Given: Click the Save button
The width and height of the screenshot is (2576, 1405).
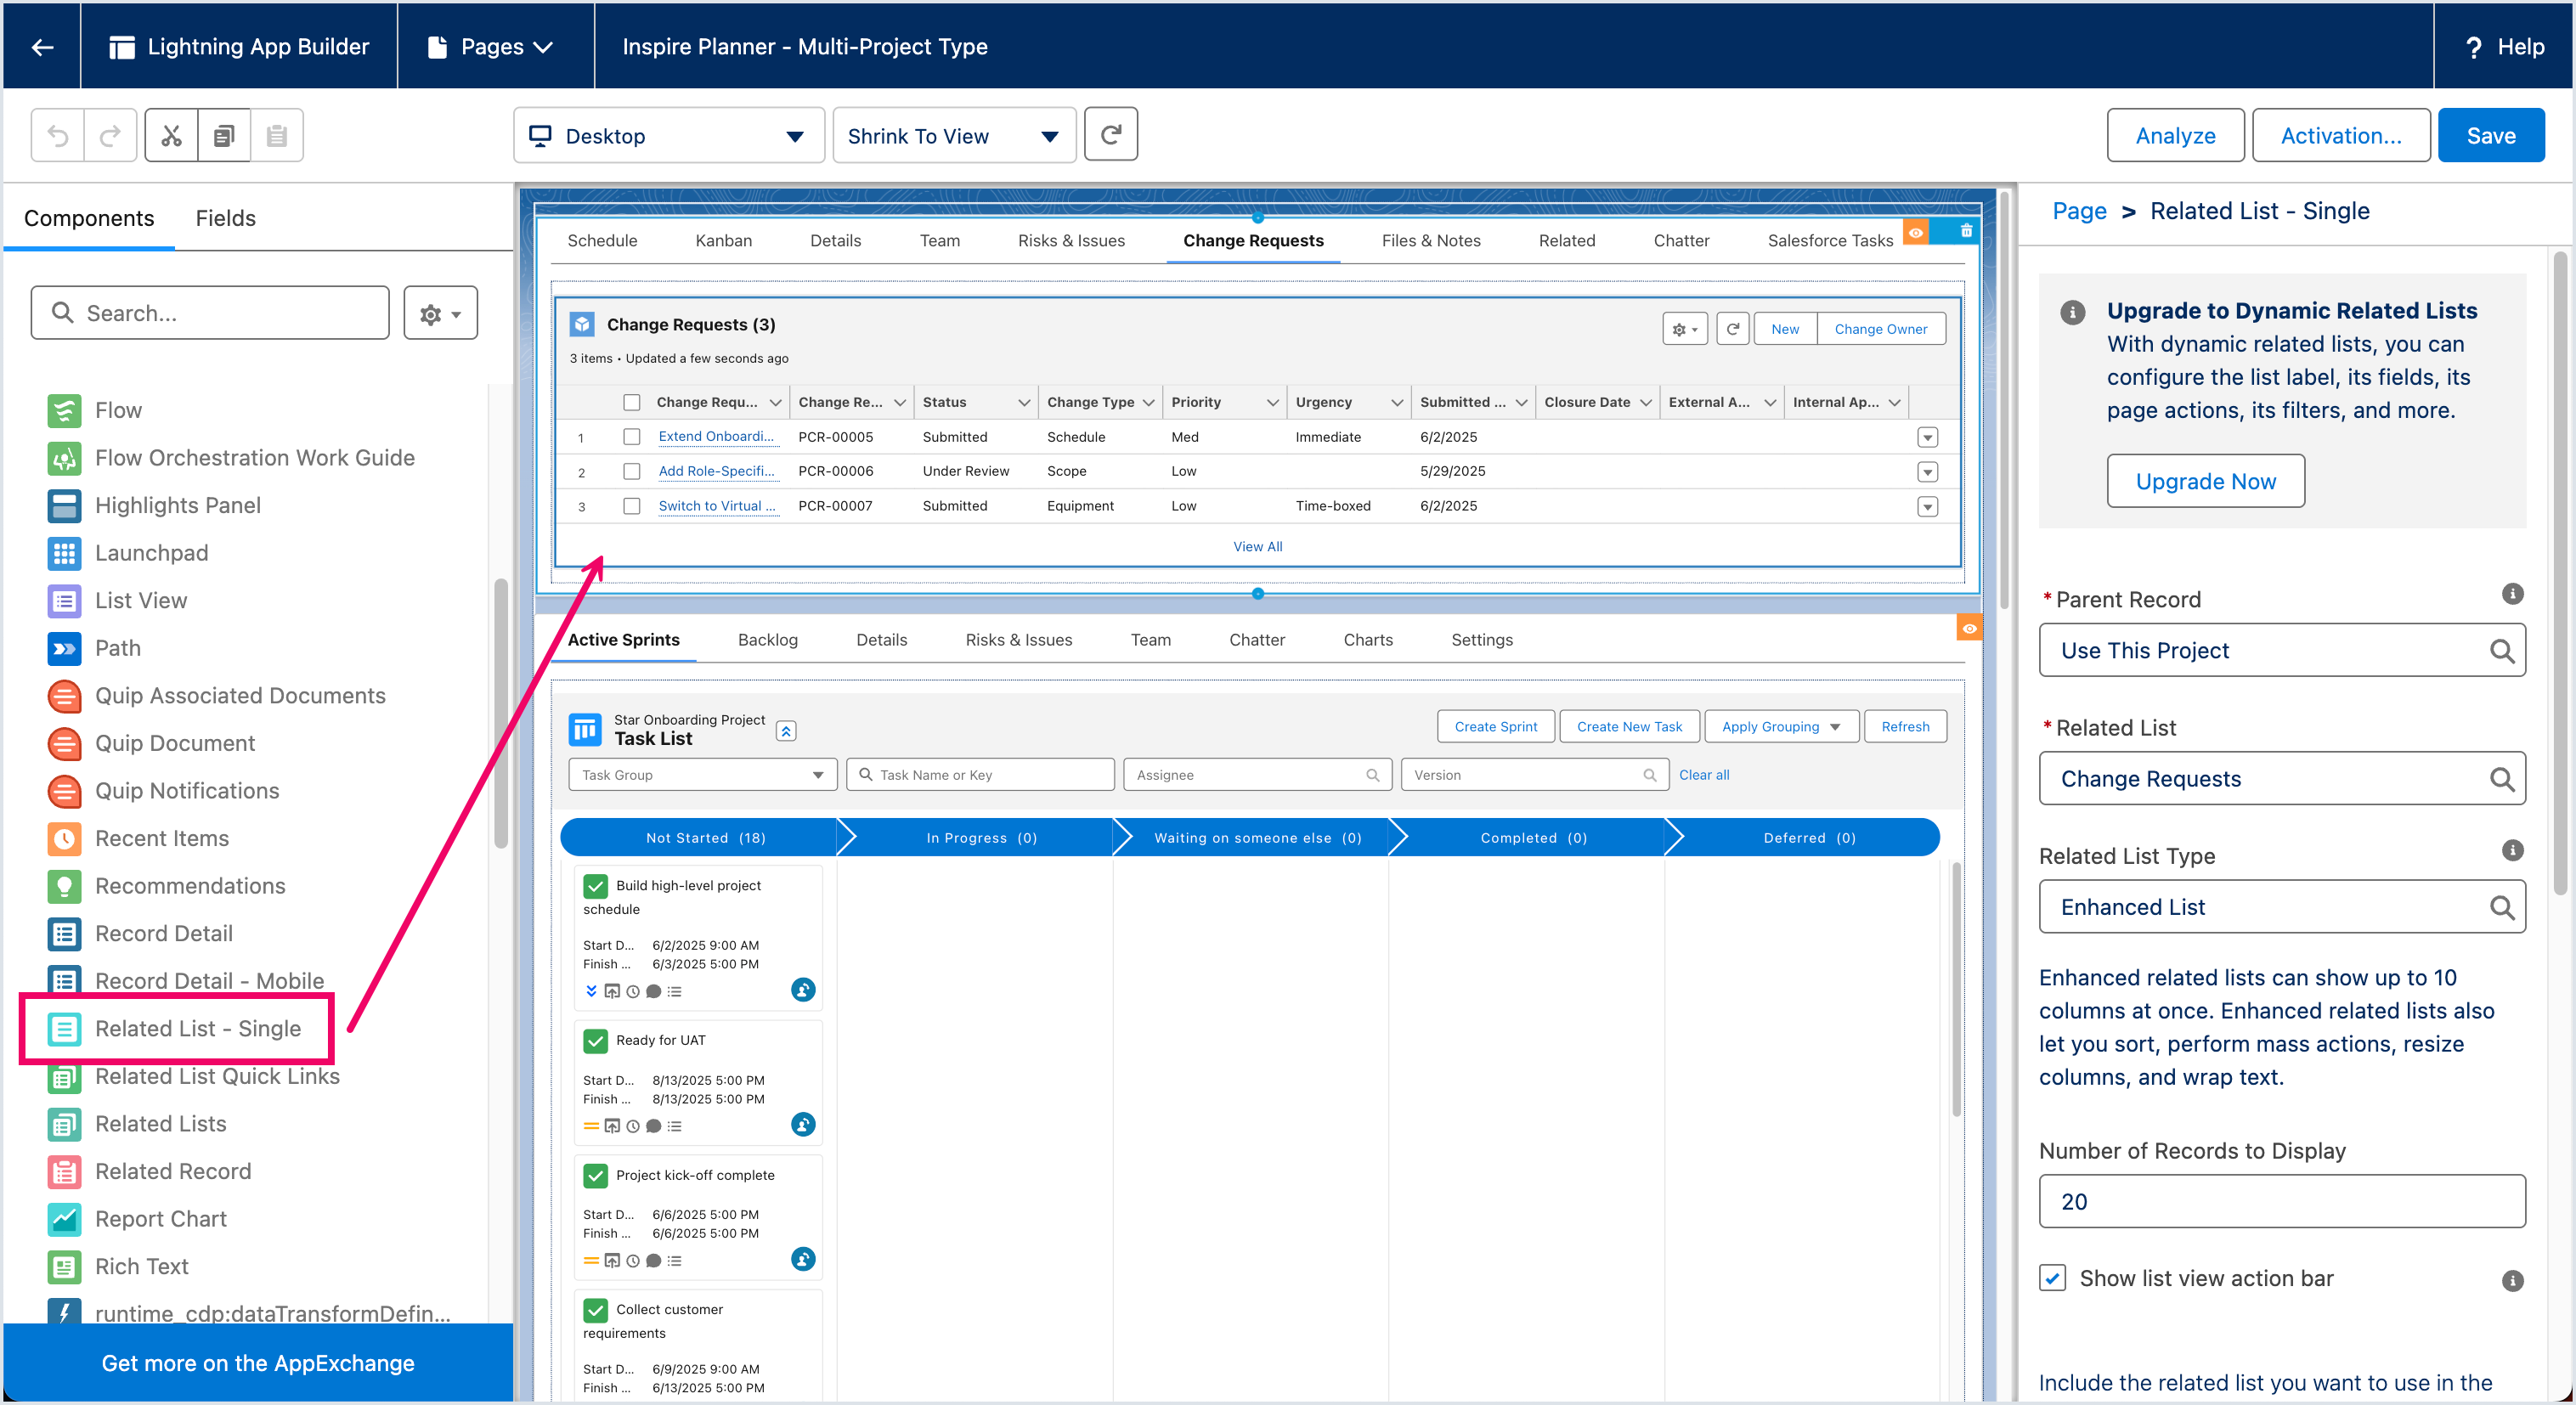Looking at the screenshot, I should pos(2490,135).
